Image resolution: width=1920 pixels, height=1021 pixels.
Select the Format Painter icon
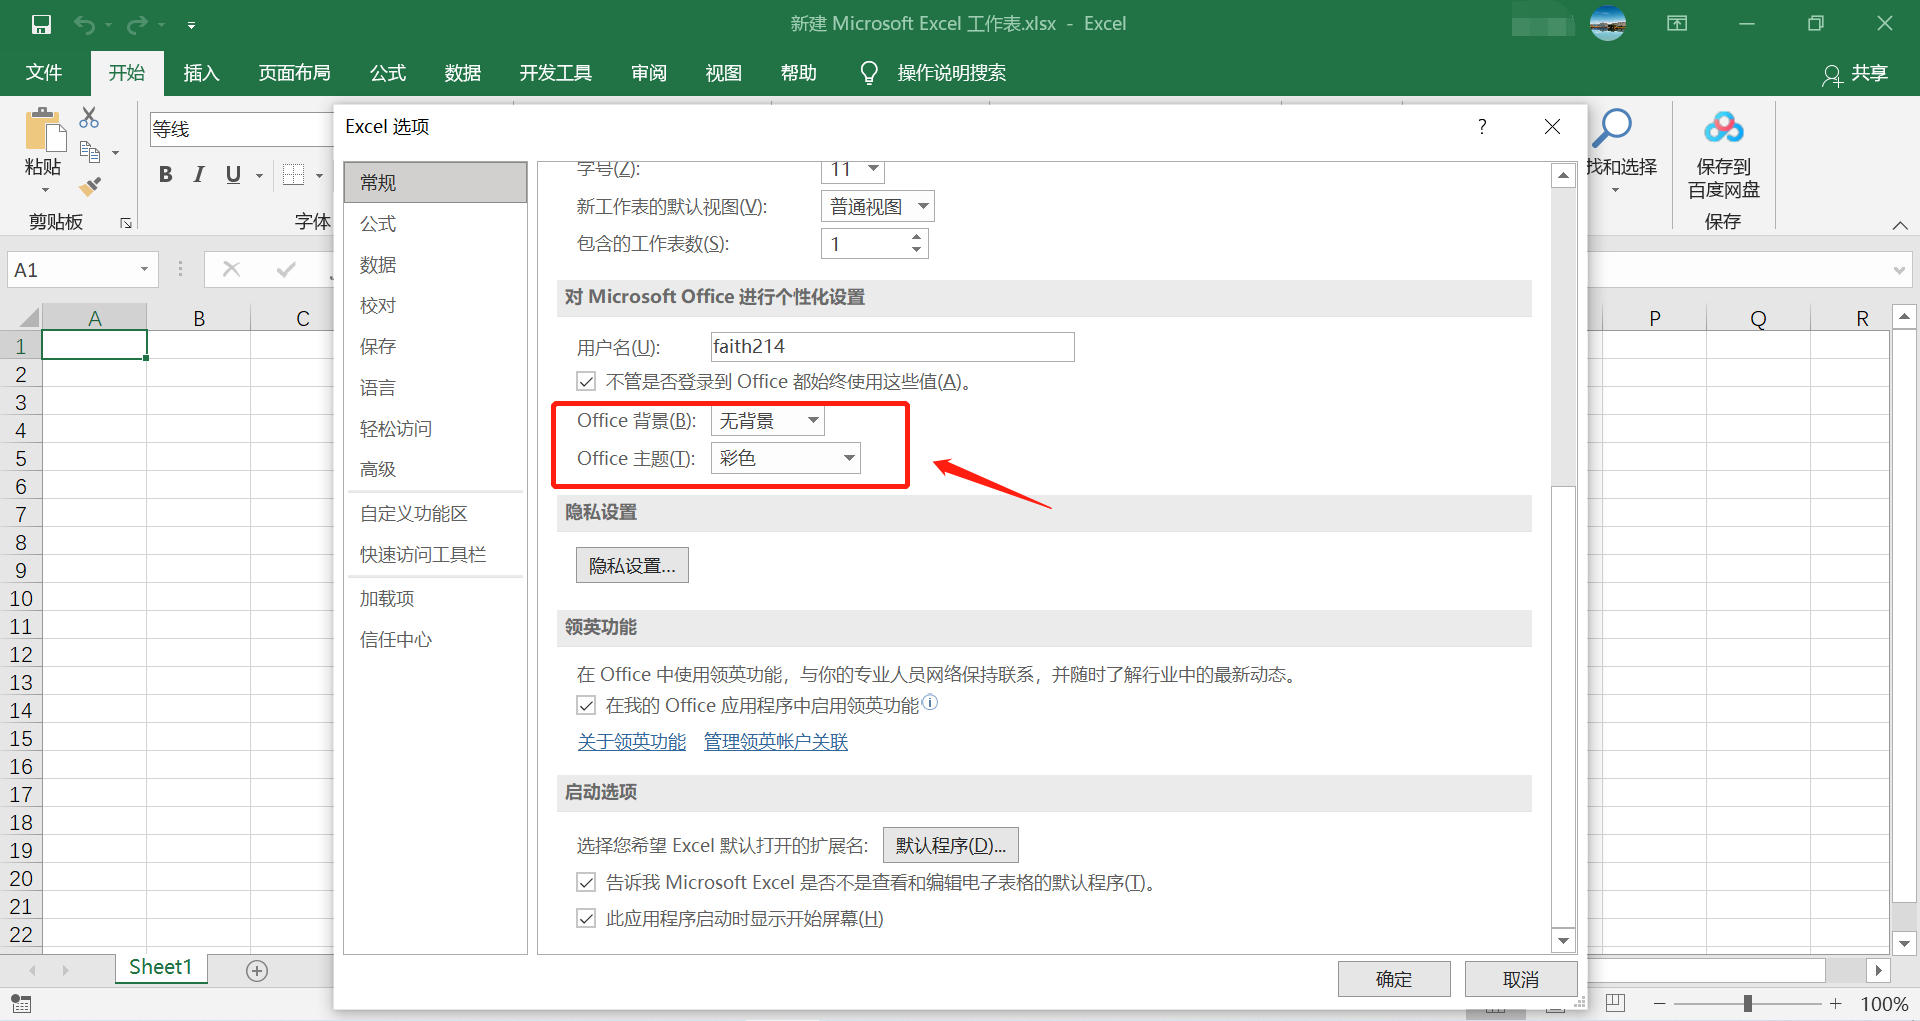pyautogui.click(x=88, y=186)
